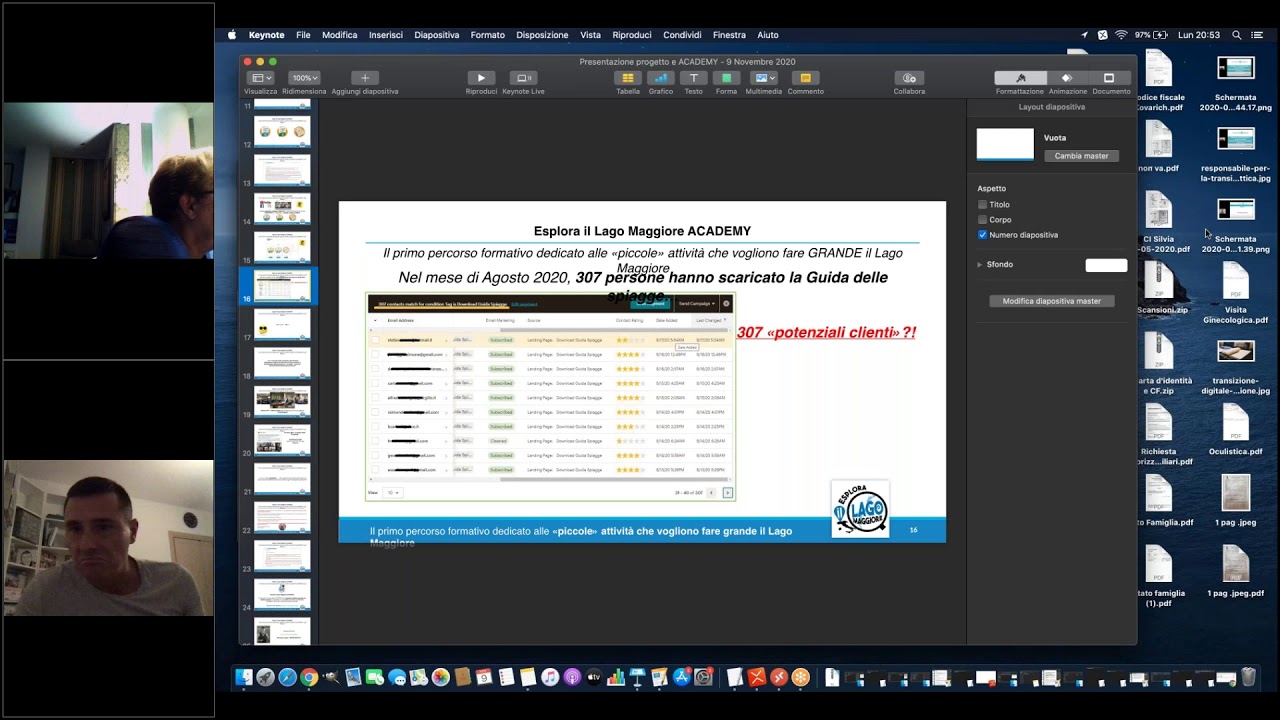Image resolution: width=1280 pixels, height=720 pixels.
Task: Insert a chart with the Grafico tool
Action: coord(661,78)
